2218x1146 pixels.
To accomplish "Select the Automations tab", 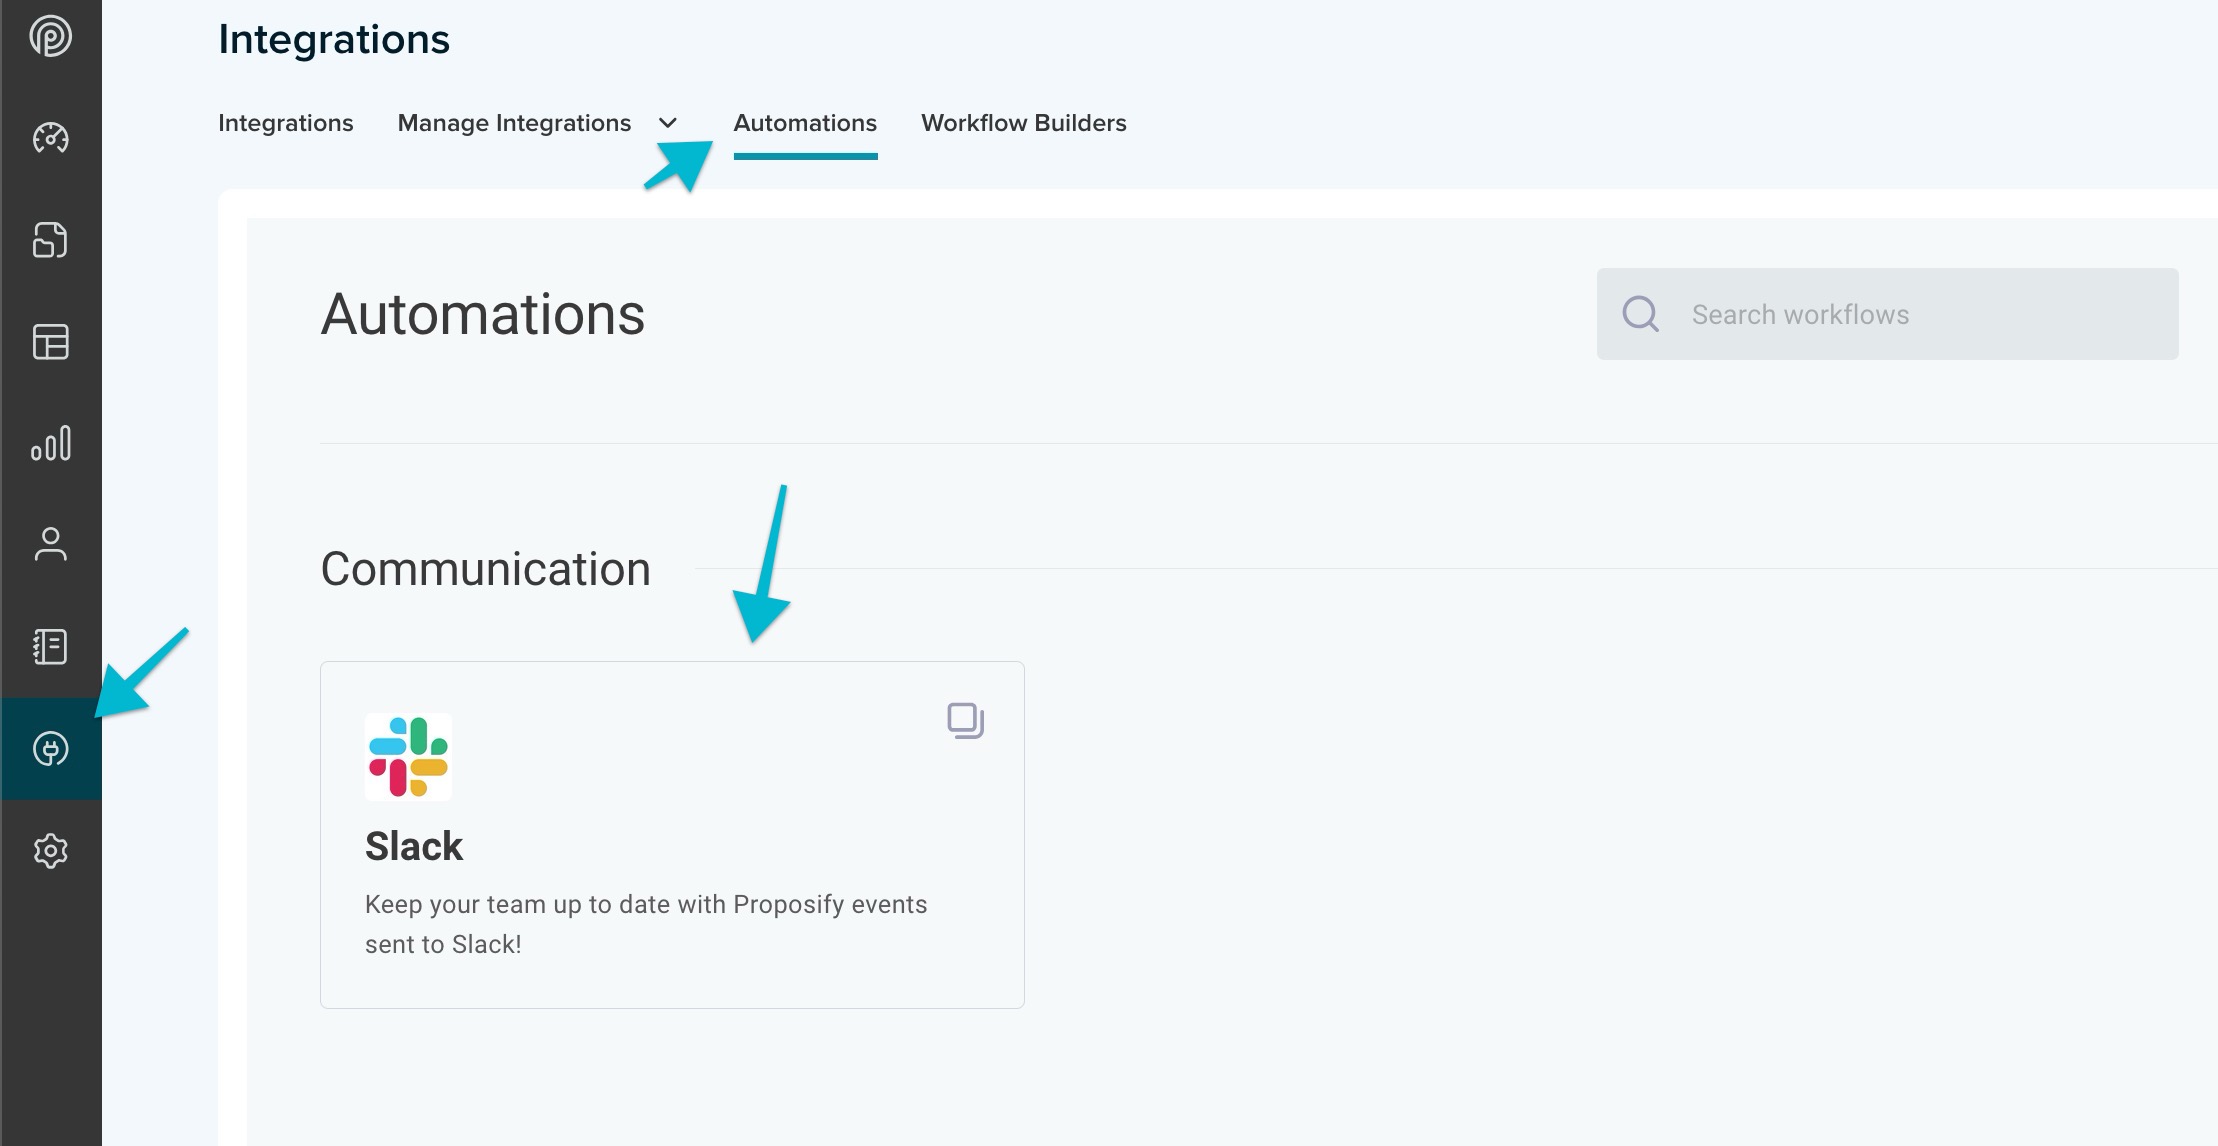I will click(x=805, y=123).
